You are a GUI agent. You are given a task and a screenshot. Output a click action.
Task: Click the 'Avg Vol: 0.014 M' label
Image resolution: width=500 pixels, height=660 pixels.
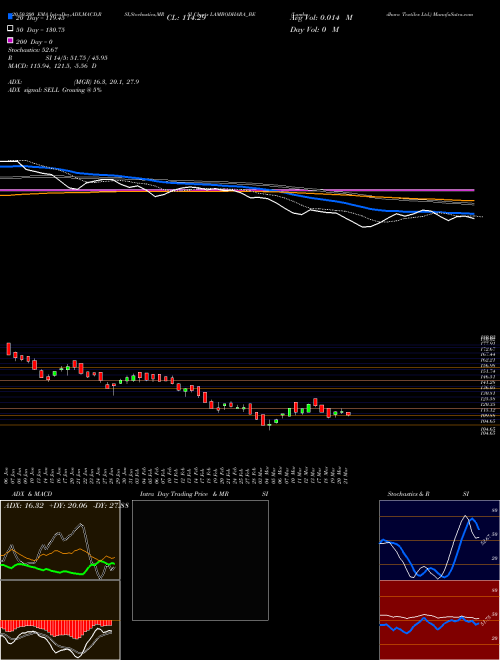pyautogui.click(x=321, y=18)
